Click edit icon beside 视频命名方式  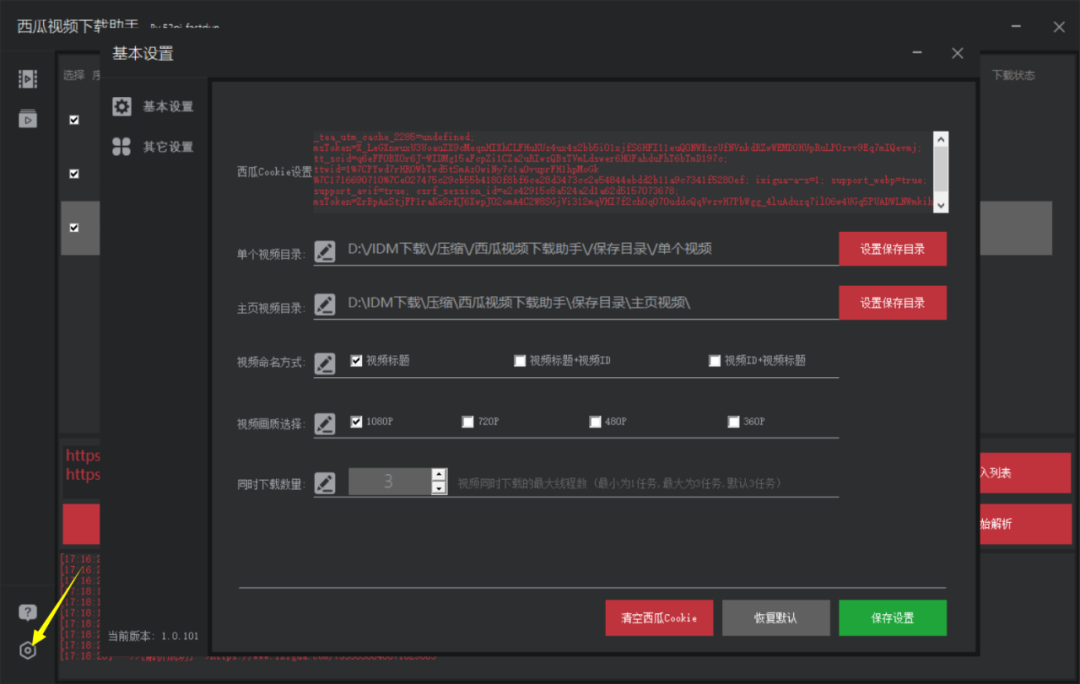tap(325, 363)
